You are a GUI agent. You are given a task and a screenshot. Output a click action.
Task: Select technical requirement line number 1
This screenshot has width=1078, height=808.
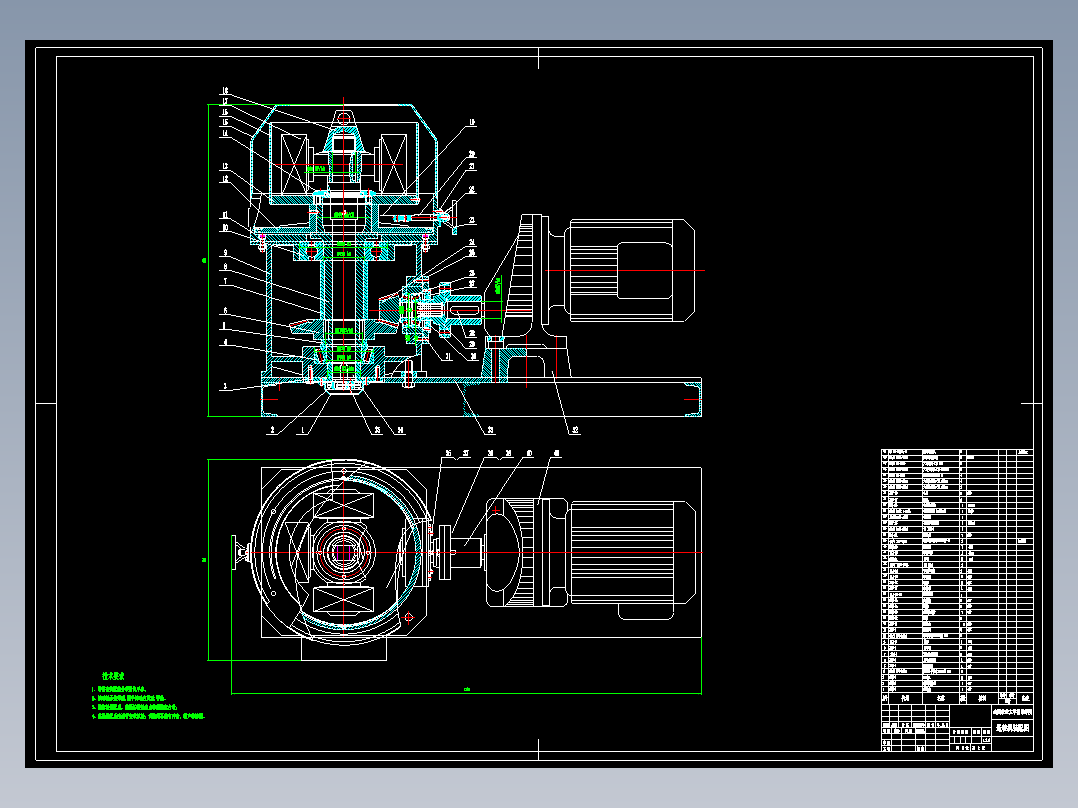click(x=119, y=689)
